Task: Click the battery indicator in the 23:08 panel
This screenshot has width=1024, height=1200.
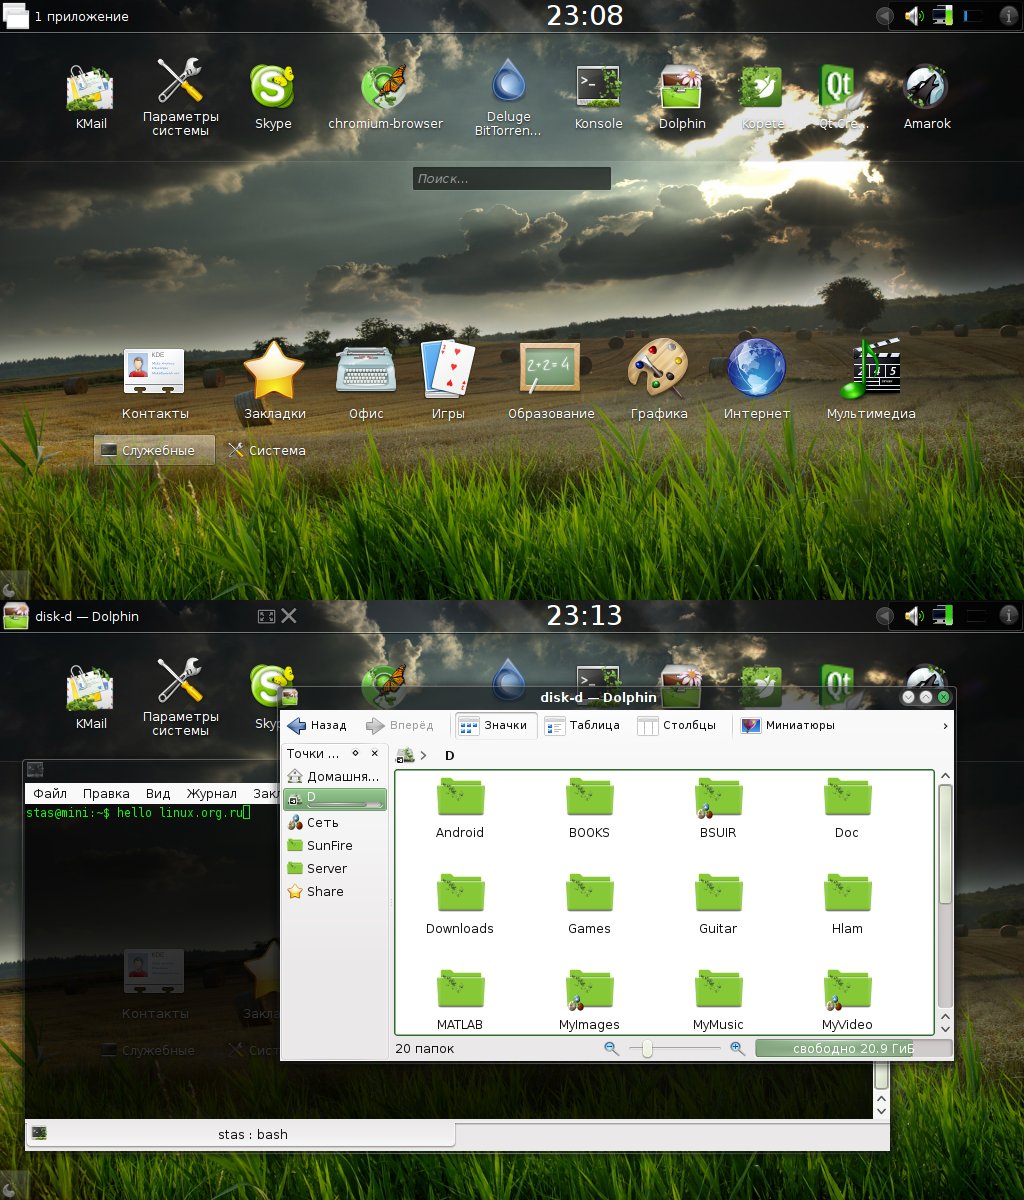Action: pos(973,16)
